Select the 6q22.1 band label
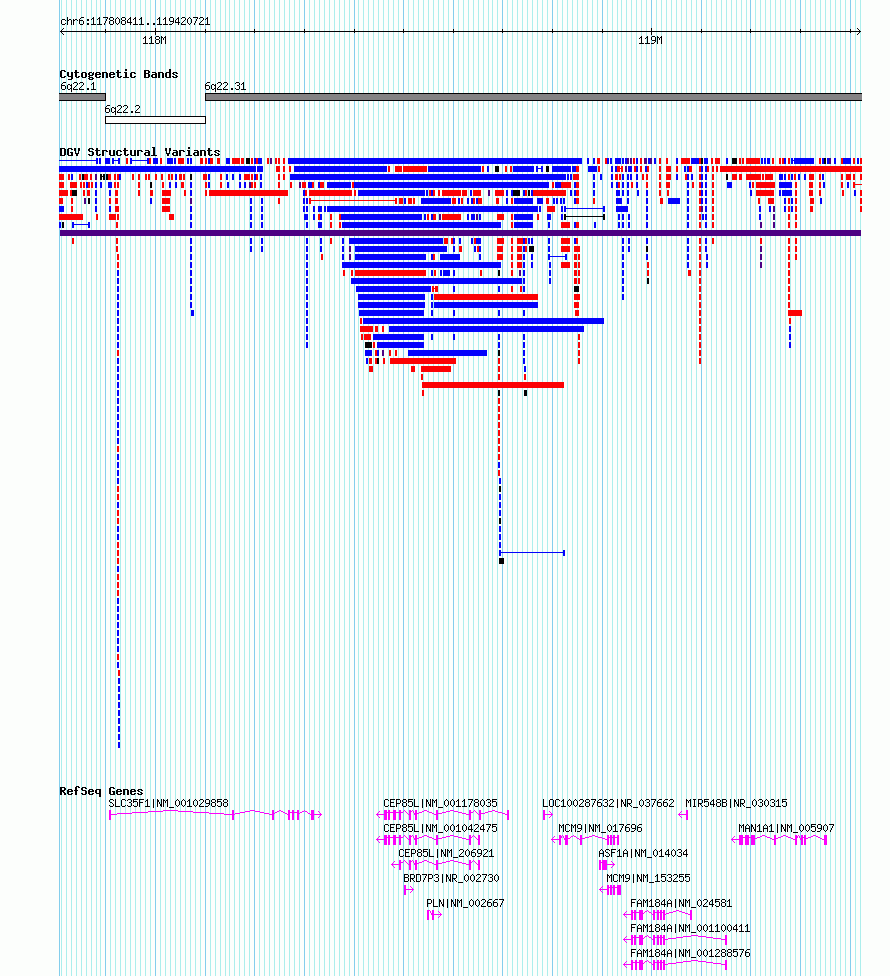 point(78,87)
